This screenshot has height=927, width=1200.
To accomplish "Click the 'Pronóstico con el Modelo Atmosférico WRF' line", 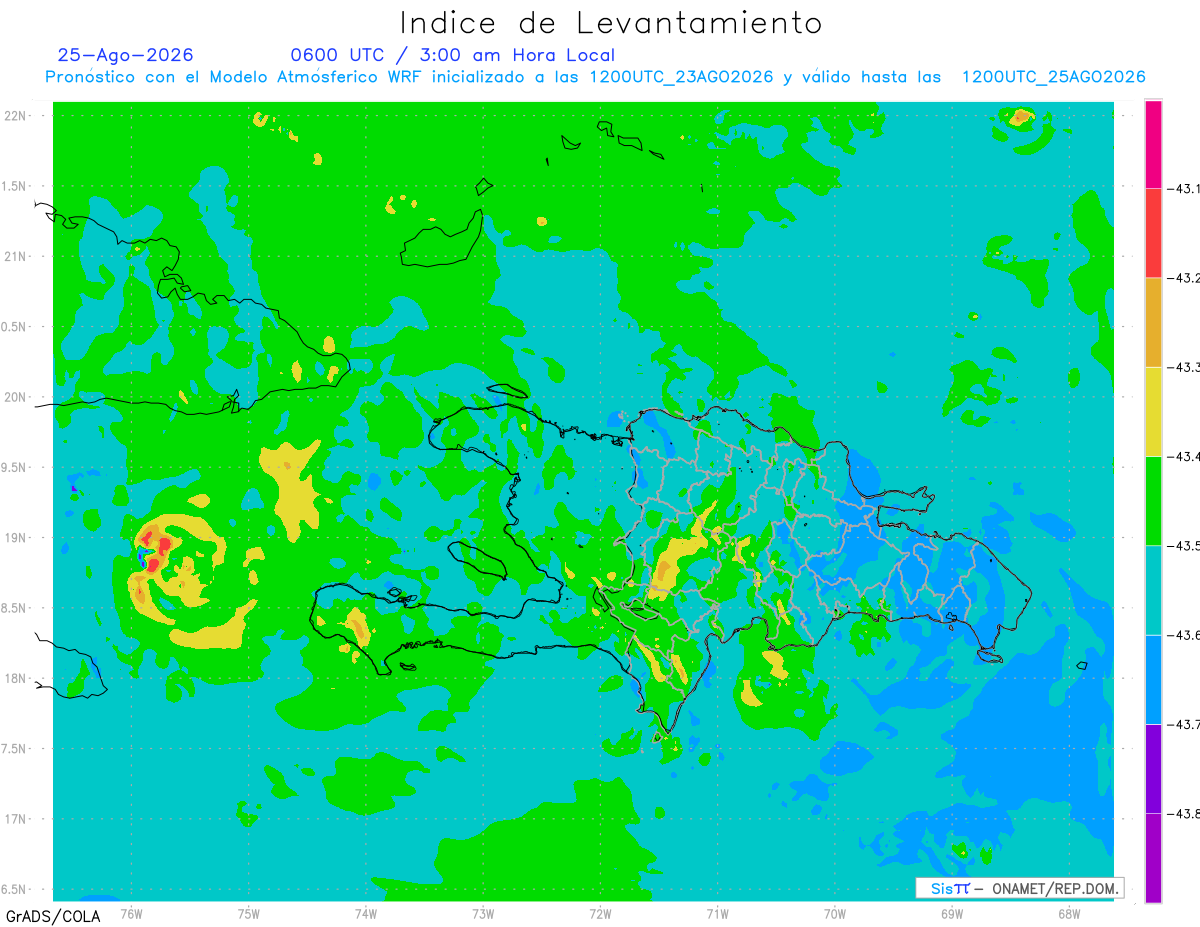I will tap(595, 77).
